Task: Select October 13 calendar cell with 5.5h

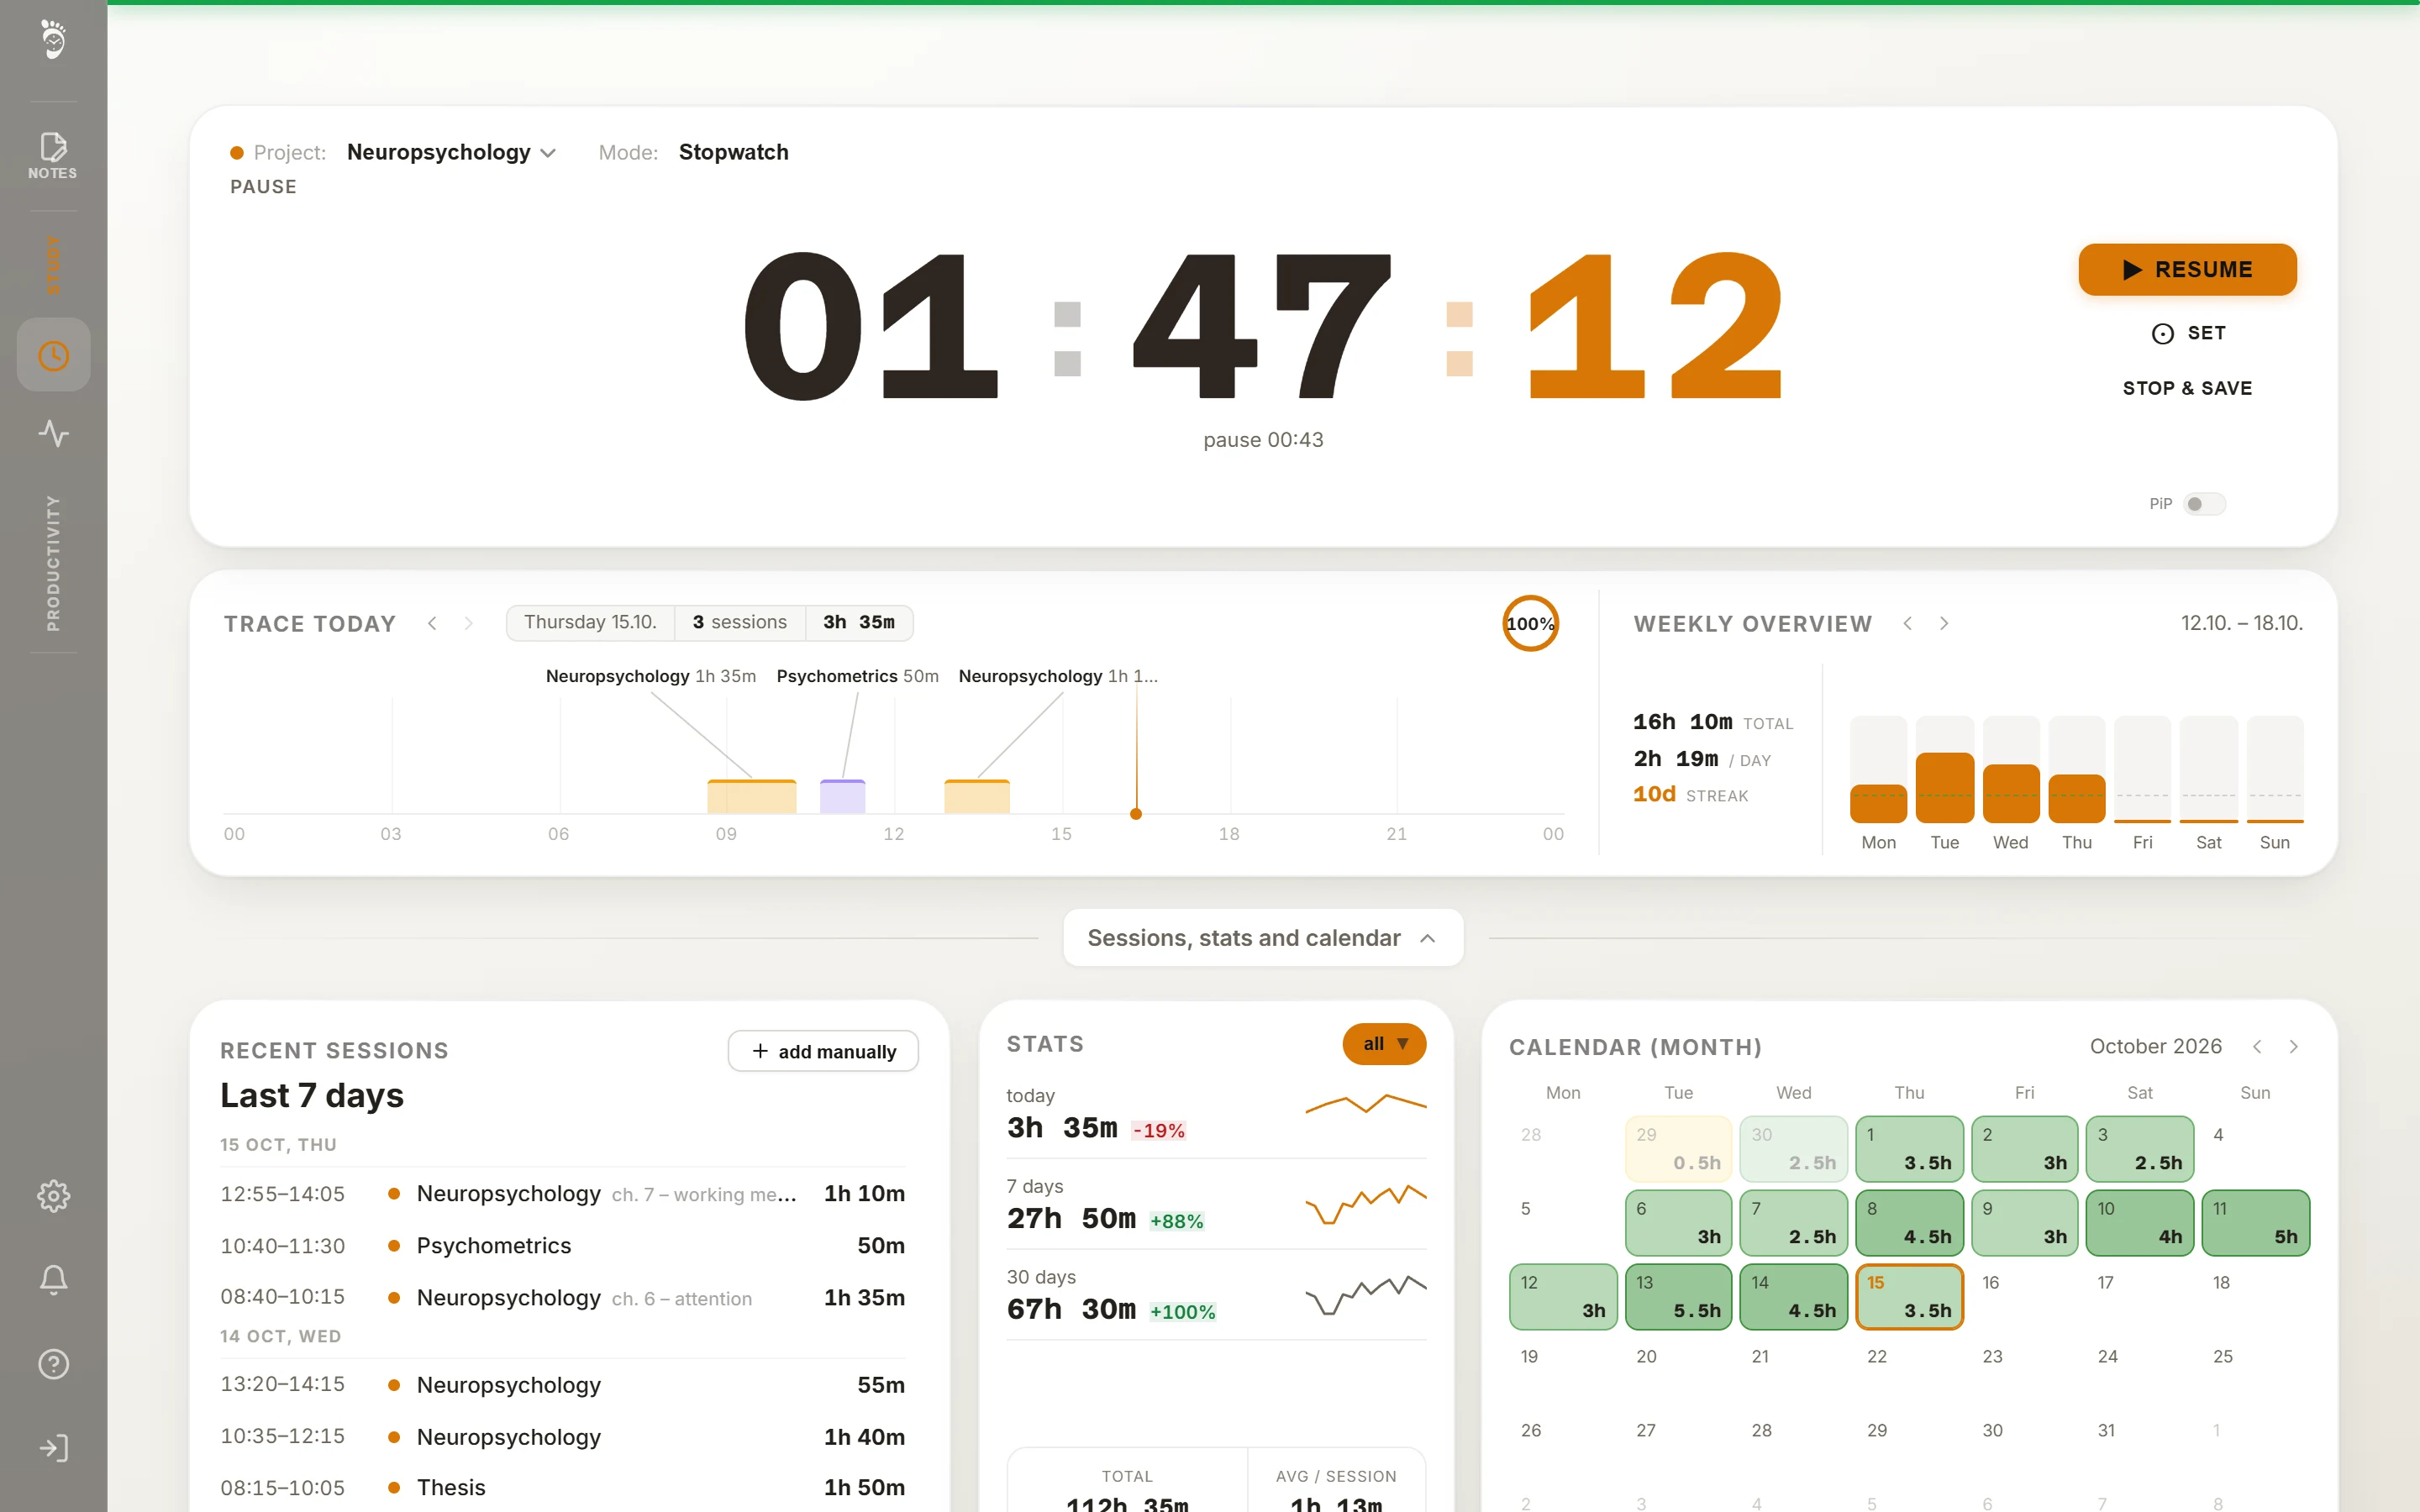Action: [1679, 1296]
